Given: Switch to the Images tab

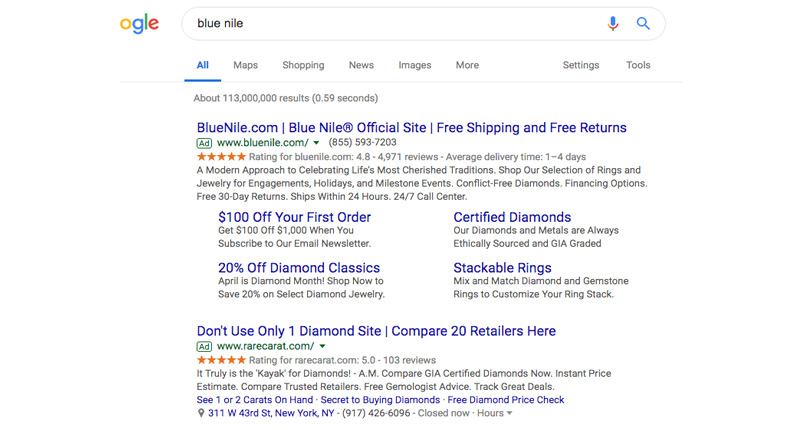Looking at the screenshot, I should [415, 65].
